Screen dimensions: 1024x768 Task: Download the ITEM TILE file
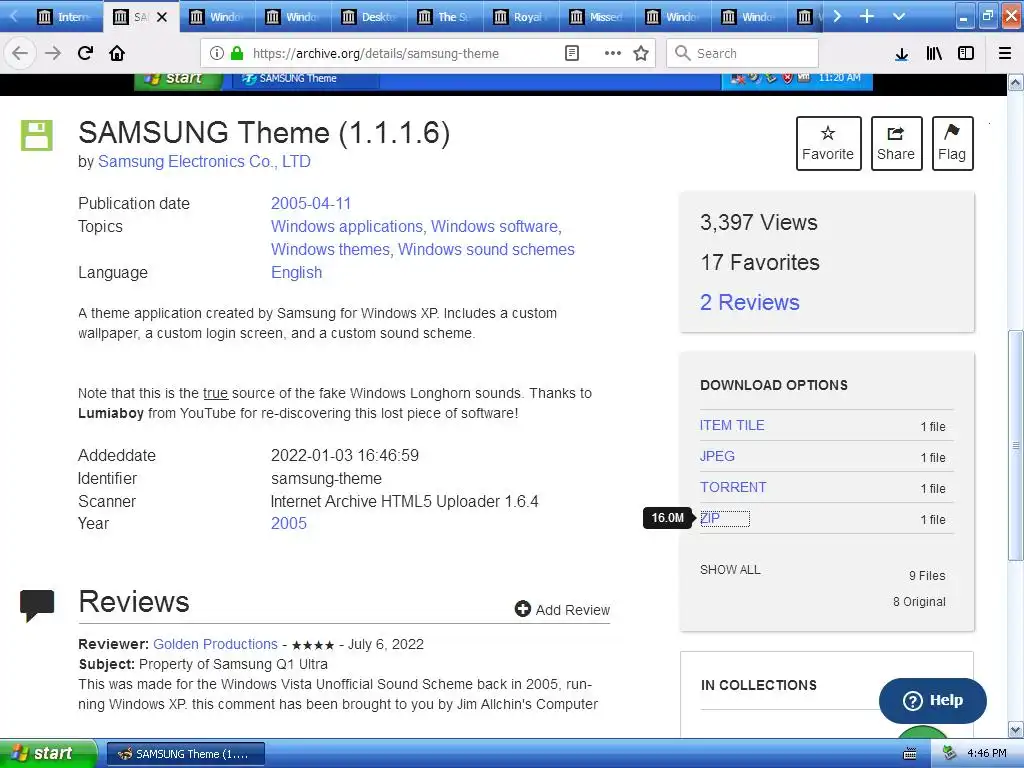coord(731,425)
